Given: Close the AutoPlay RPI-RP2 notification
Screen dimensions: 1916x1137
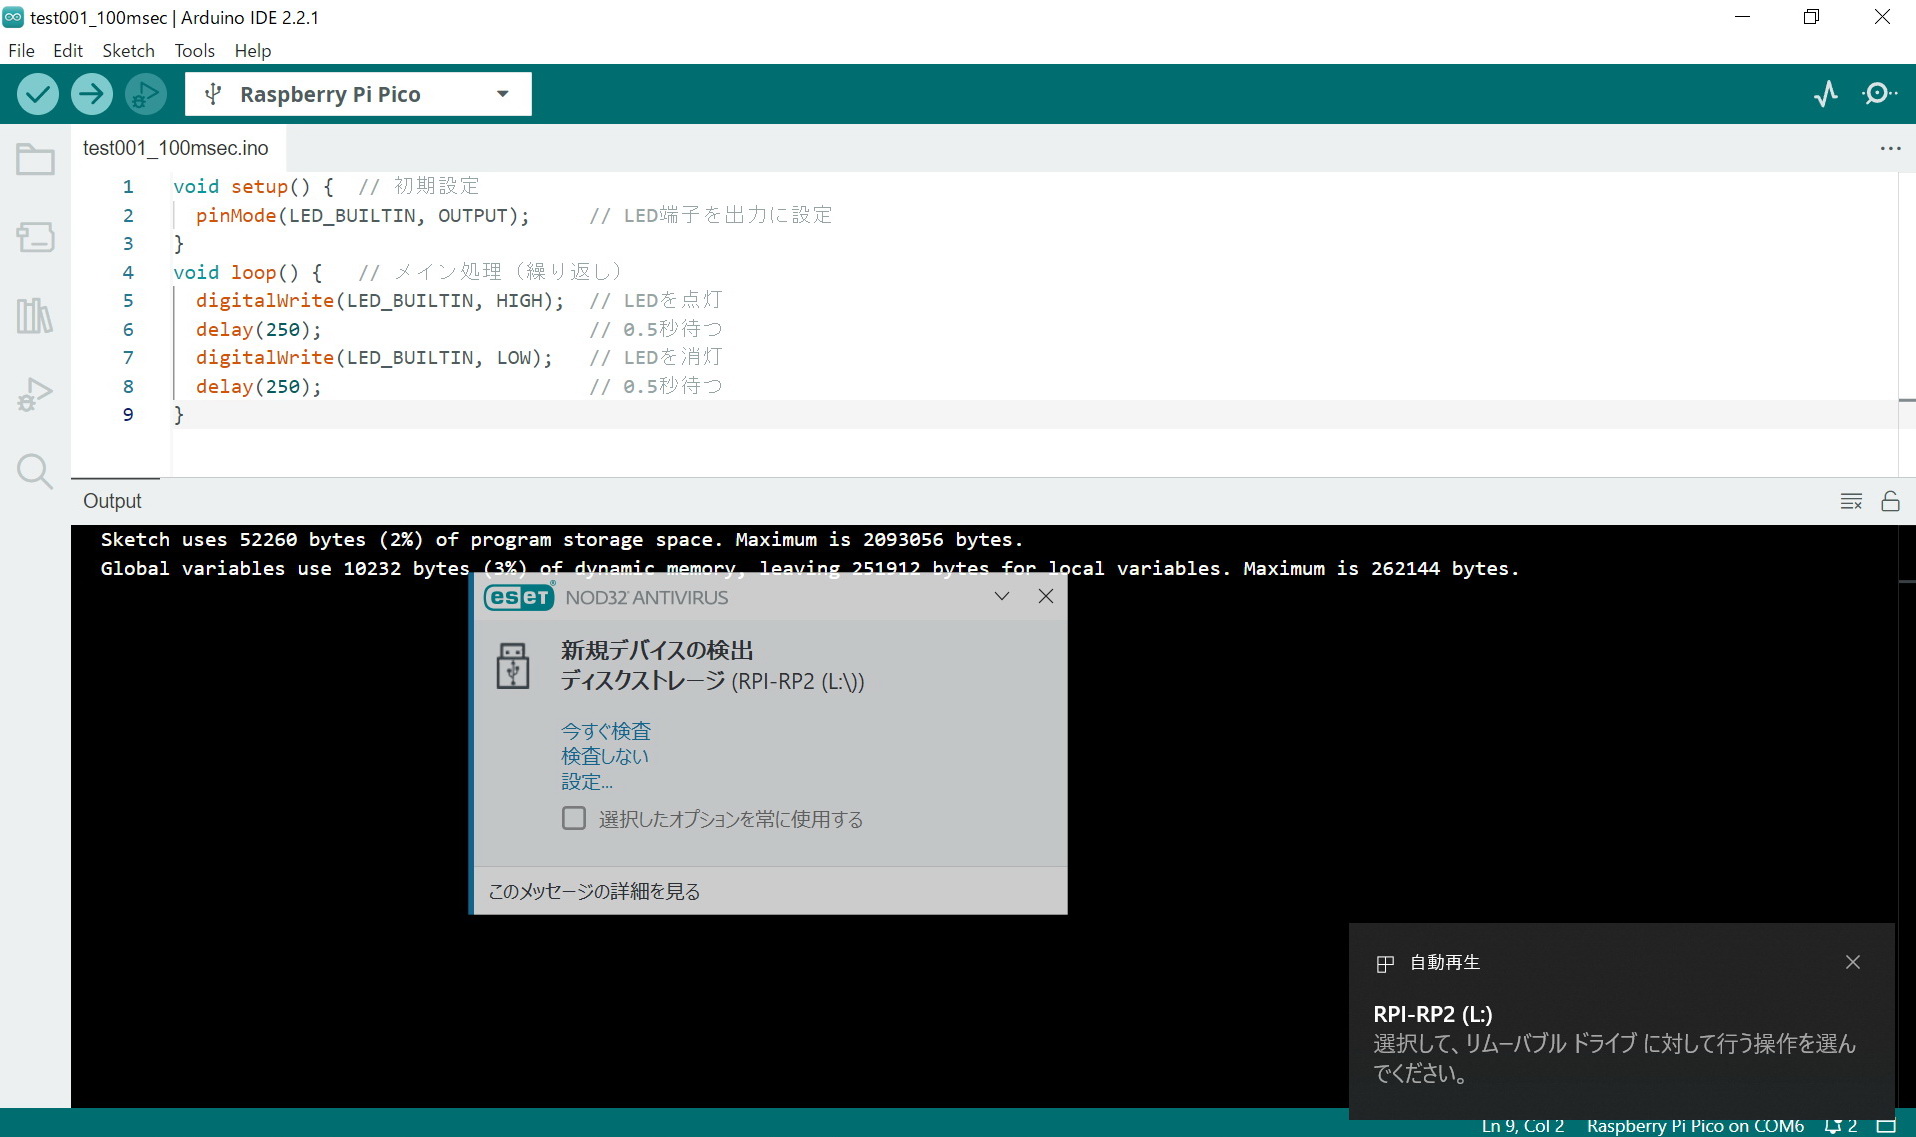Looking at the screenshot, I should 1853,962.
